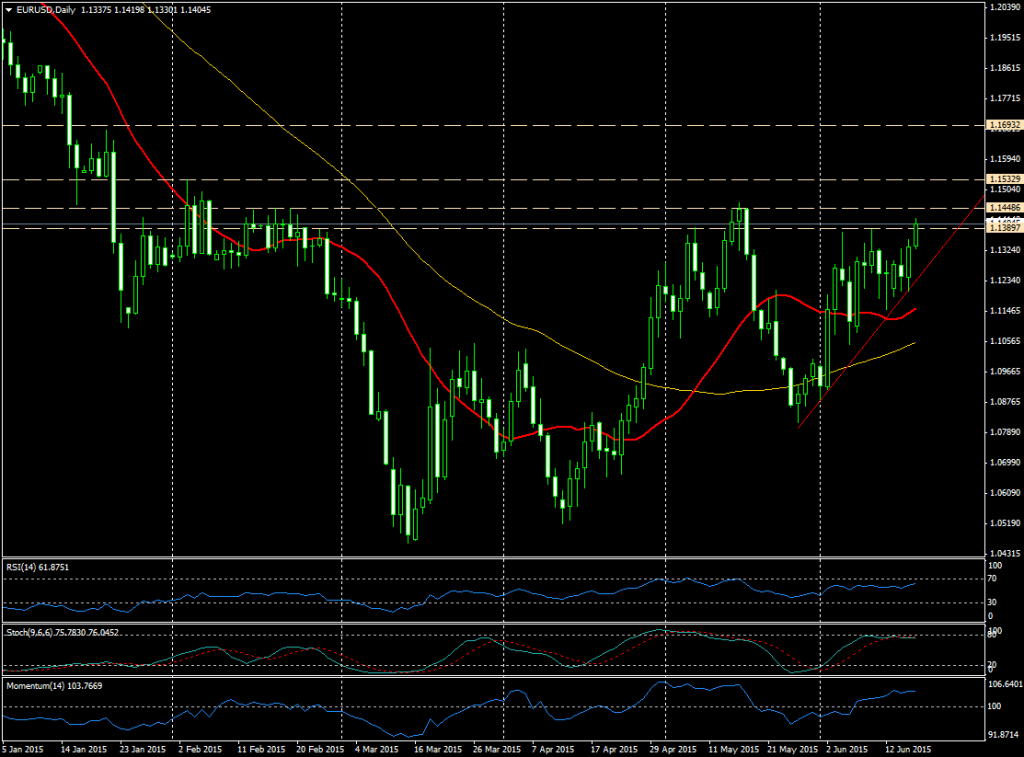Screen dimensions: 1024x757
Task: Select the EURUSD,Daily chart title
Action: tap(47, 8)
